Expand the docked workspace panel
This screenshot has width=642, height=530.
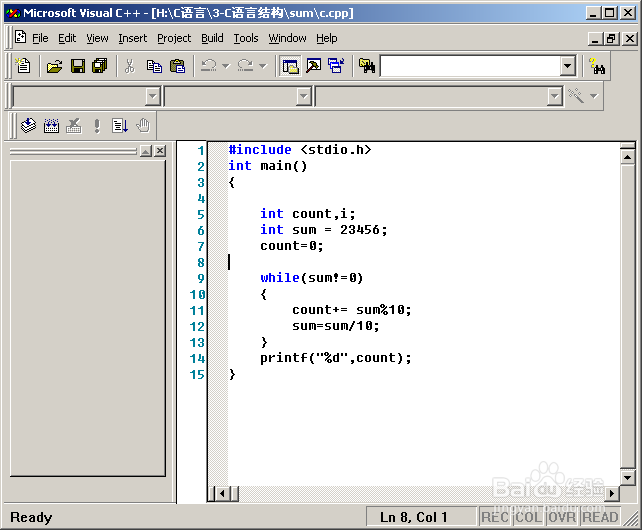pyautogui.click(x=146, y=151)
